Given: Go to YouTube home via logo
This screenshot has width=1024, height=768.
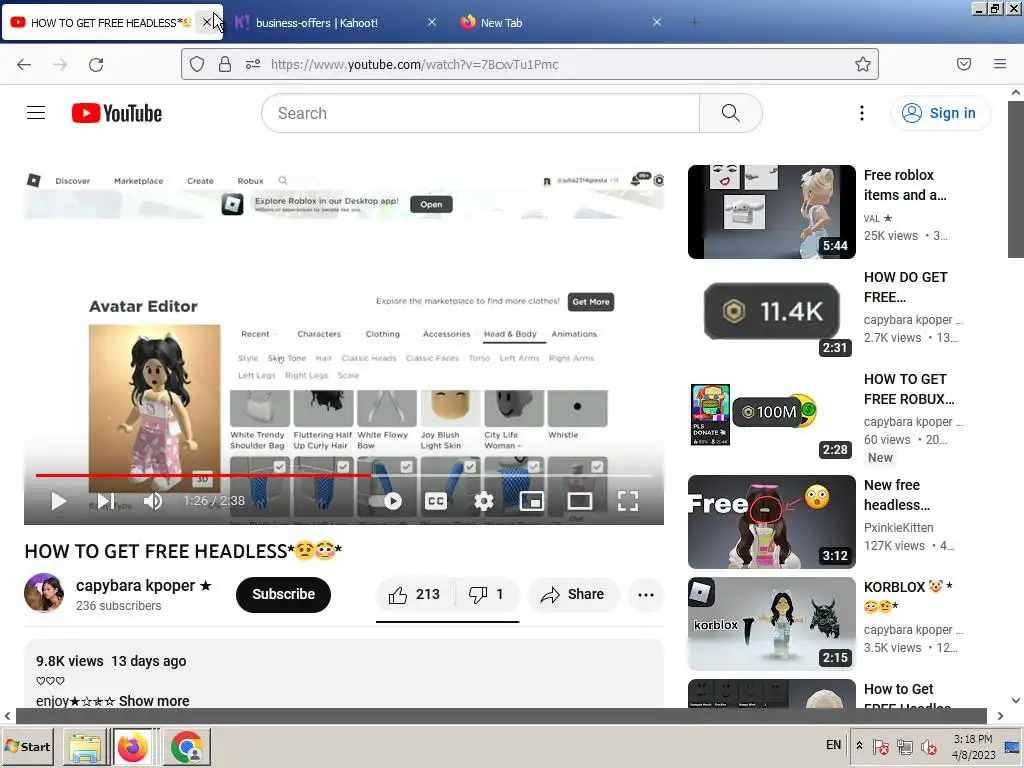Looking at the screenshot, I should pyautogui.click(x=117, y=113).
